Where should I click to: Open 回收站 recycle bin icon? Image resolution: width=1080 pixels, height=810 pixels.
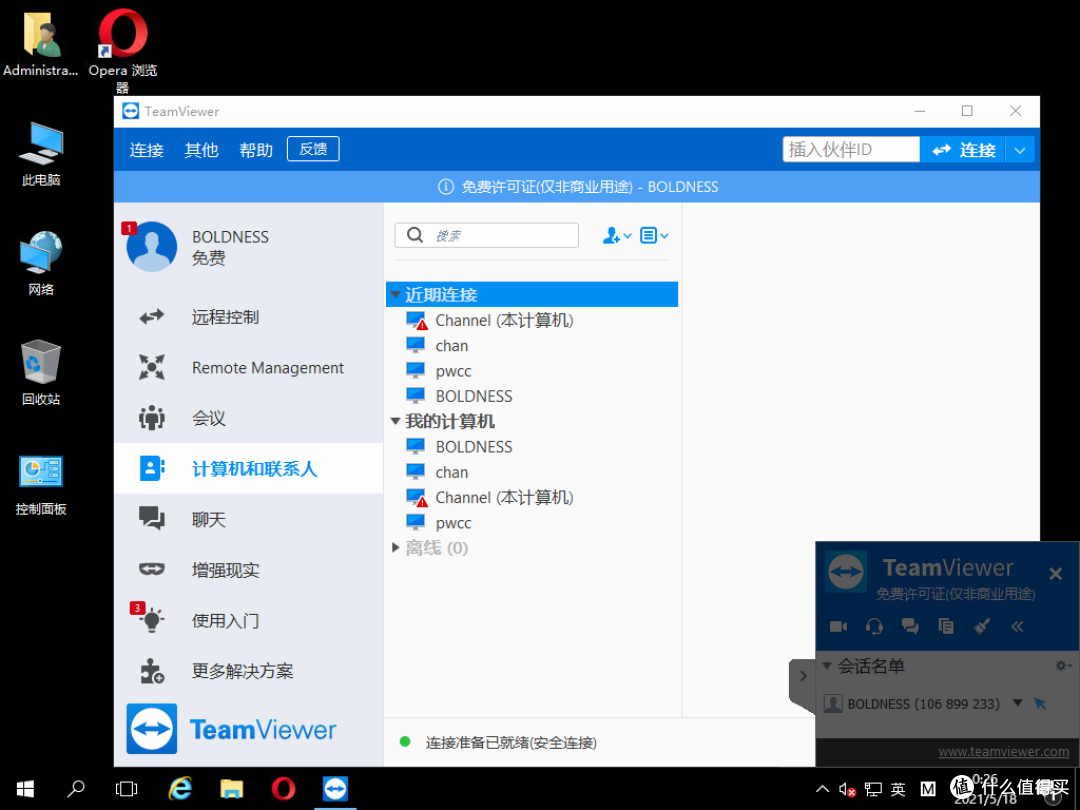pos(41,373)
